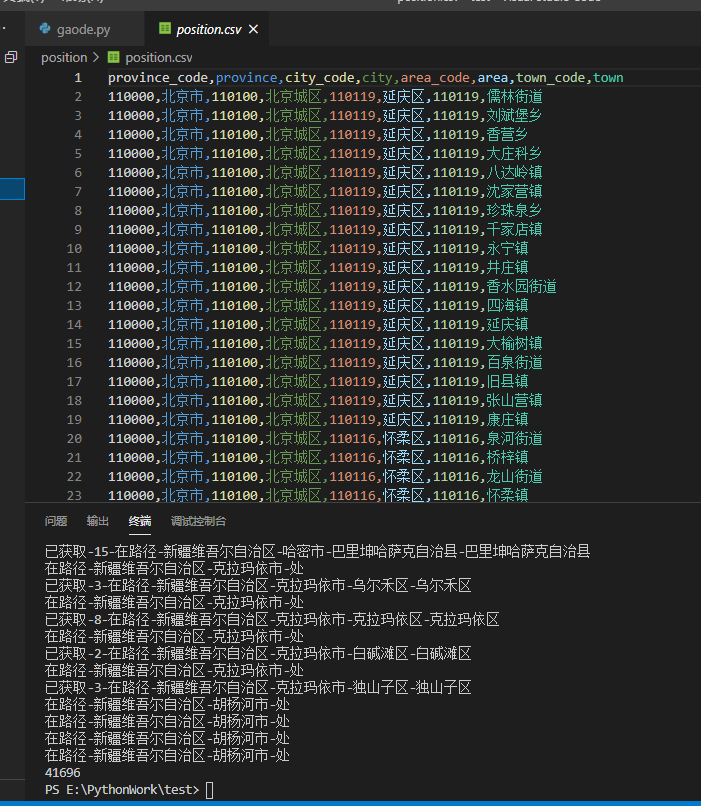Click terminal line with 乌尔禾区
Image resolution: width=701 pixels, height=806 pixels.
258,585
